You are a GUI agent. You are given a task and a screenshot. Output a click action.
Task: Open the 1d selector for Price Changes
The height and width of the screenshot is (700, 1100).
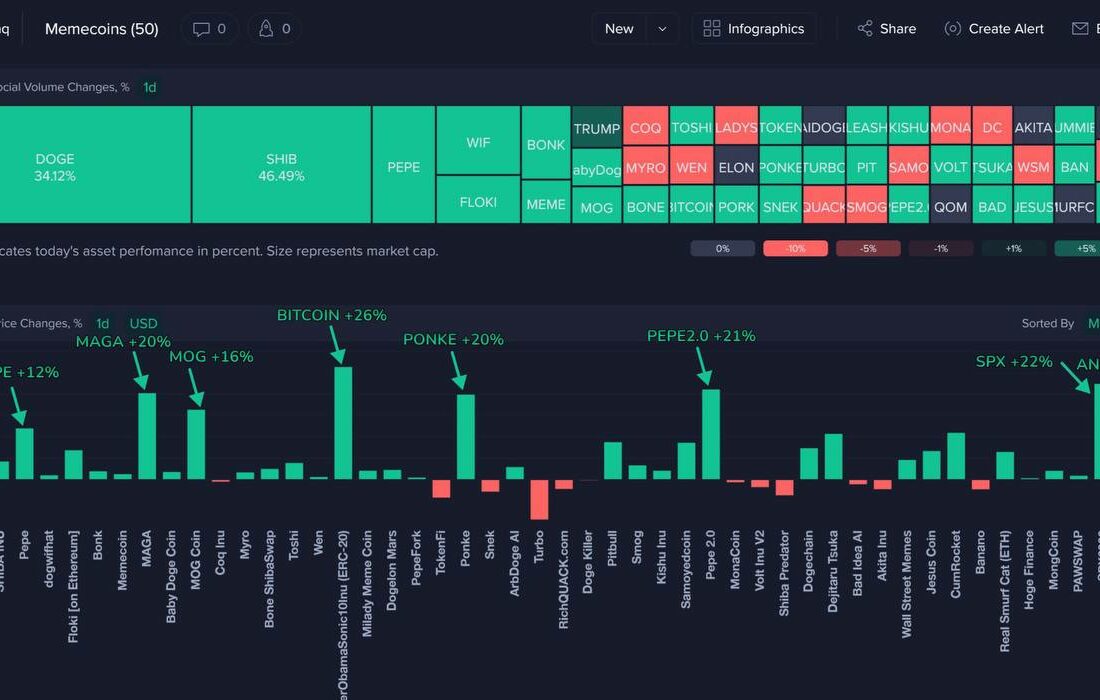(102, 323)
